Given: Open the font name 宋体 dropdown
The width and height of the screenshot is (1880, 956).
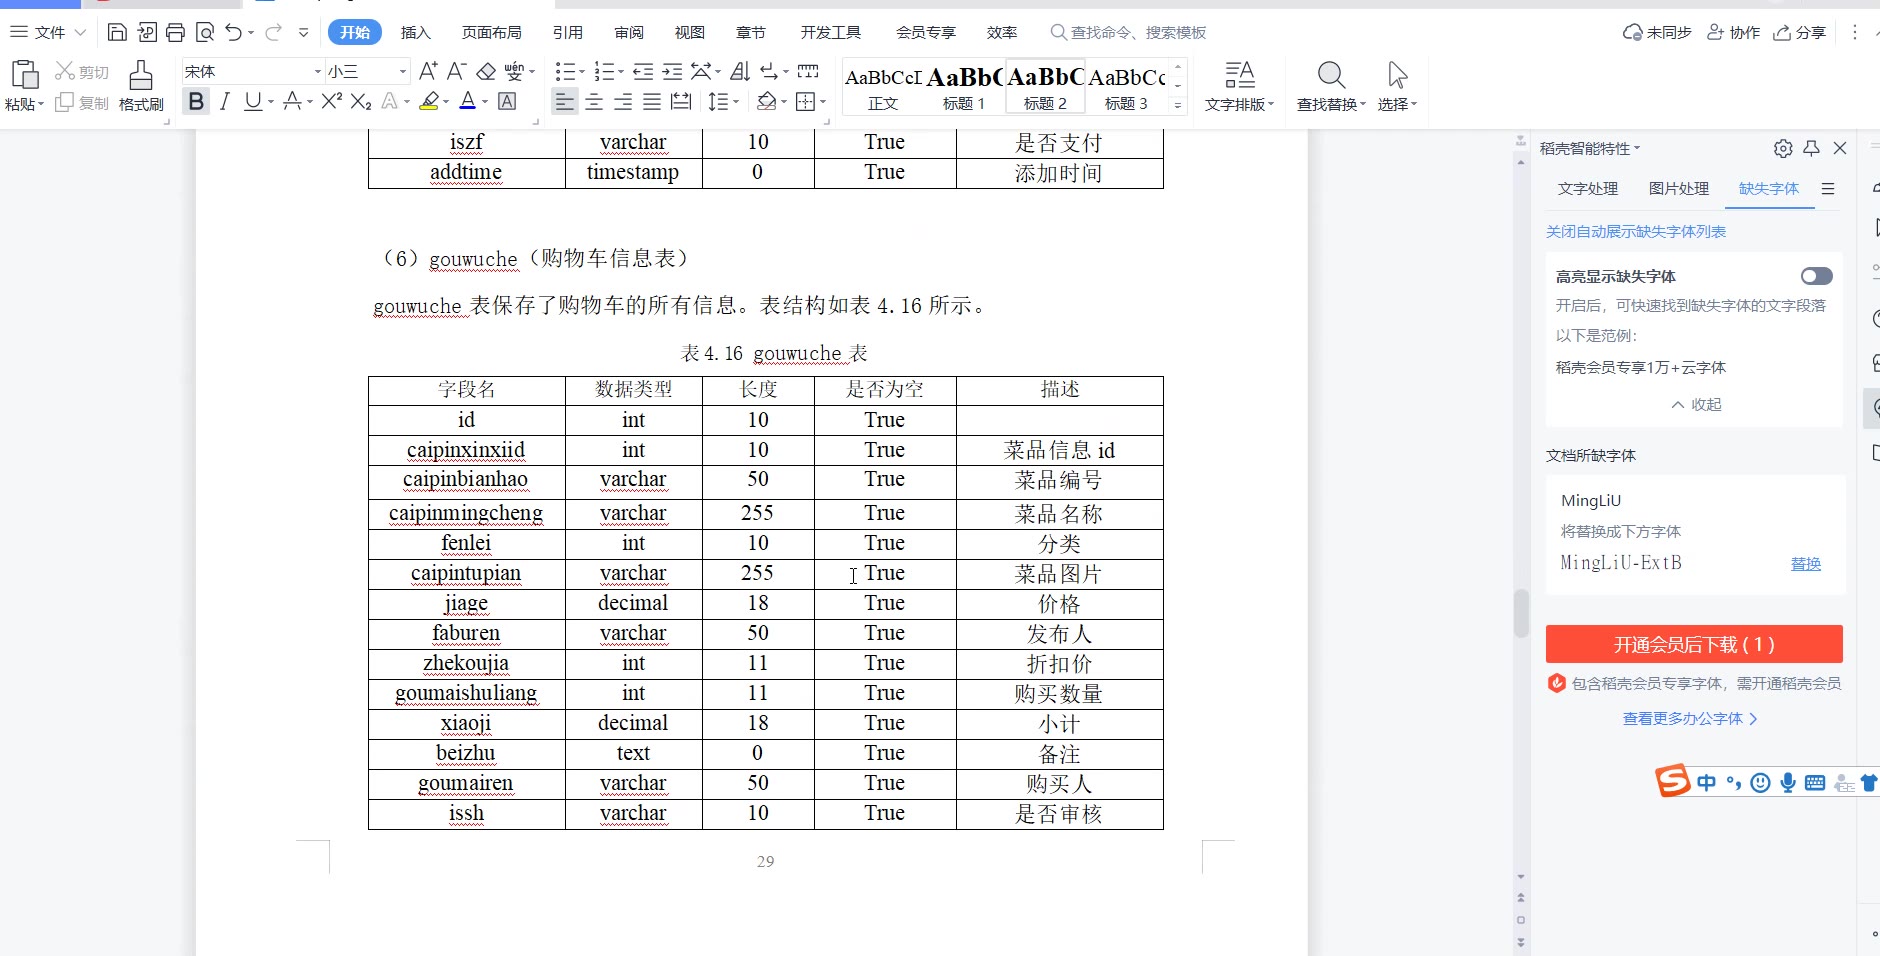Looking at the screenshot, I should point(318,71).
